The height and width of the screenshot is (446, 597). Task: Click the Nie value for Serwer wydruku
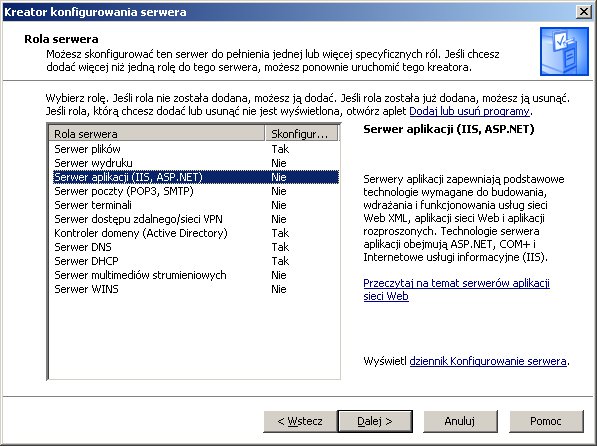[x=279, y=163]
